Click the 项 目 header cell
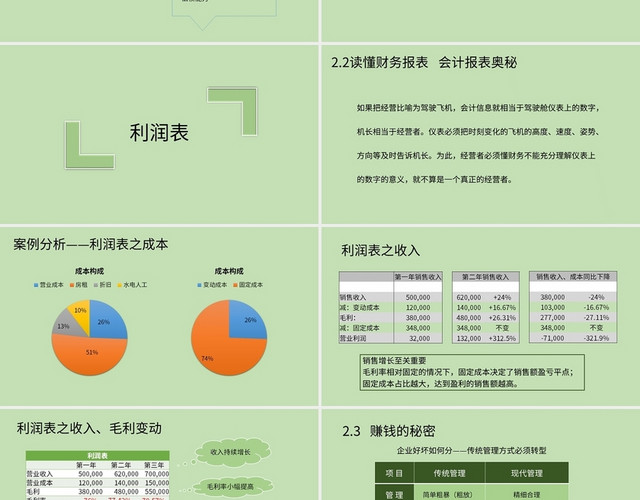The height and width of the screenshot is (500, 640). [x=394, y=473]
